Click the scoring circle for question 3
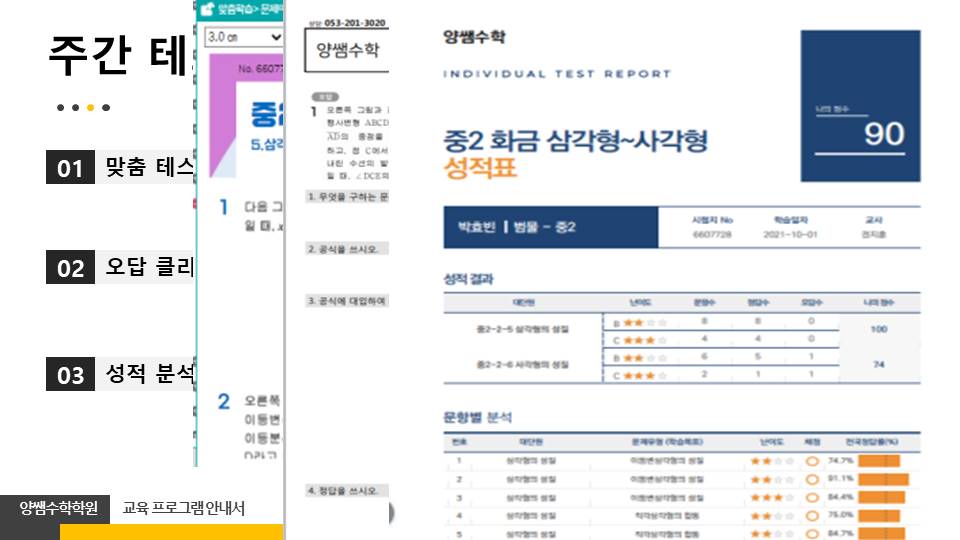 pos(812,497)
